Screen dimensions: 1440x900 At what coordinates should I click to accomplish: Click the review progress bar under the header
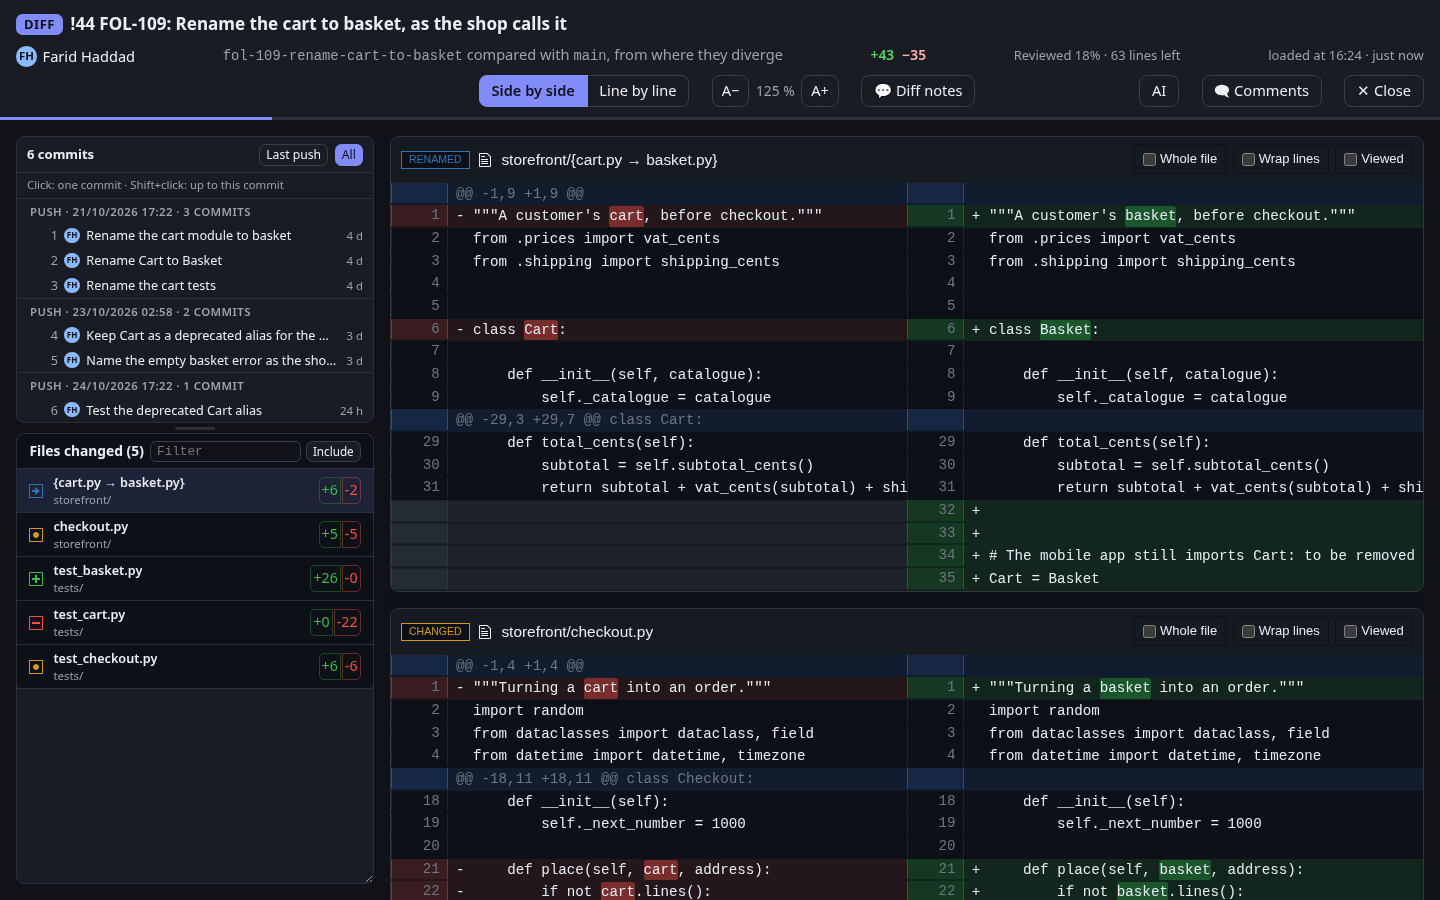[x=720, y=118]
